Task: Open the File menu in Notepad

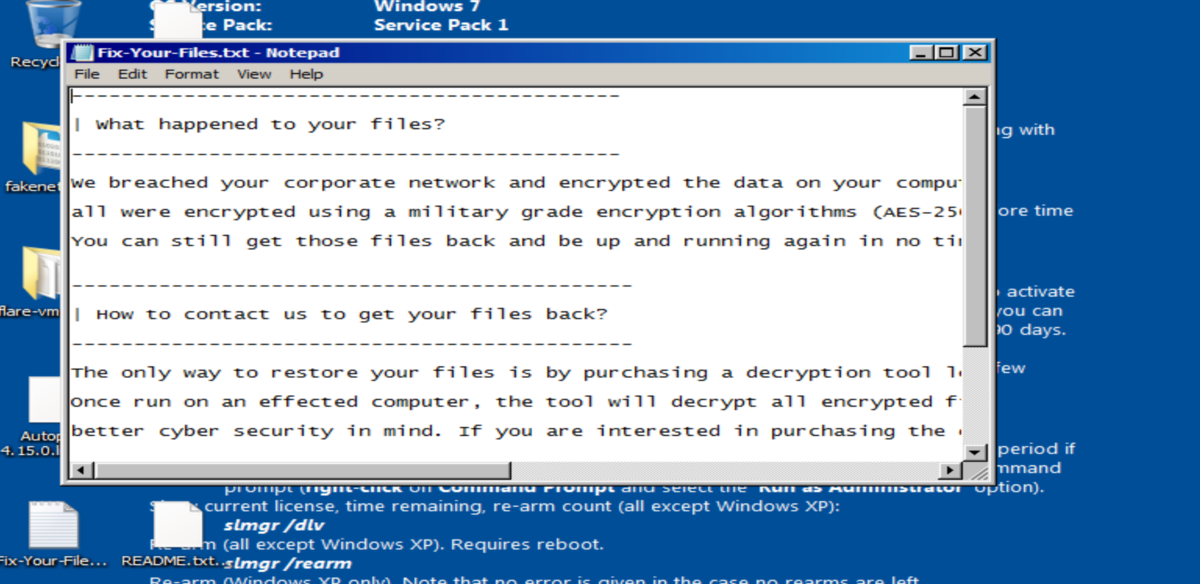Action: click(87, 74)
